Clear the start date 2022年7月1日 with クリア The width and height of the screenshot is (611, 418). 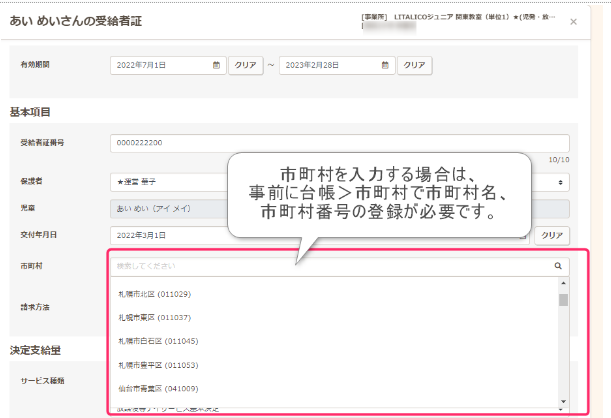(246, 66)
